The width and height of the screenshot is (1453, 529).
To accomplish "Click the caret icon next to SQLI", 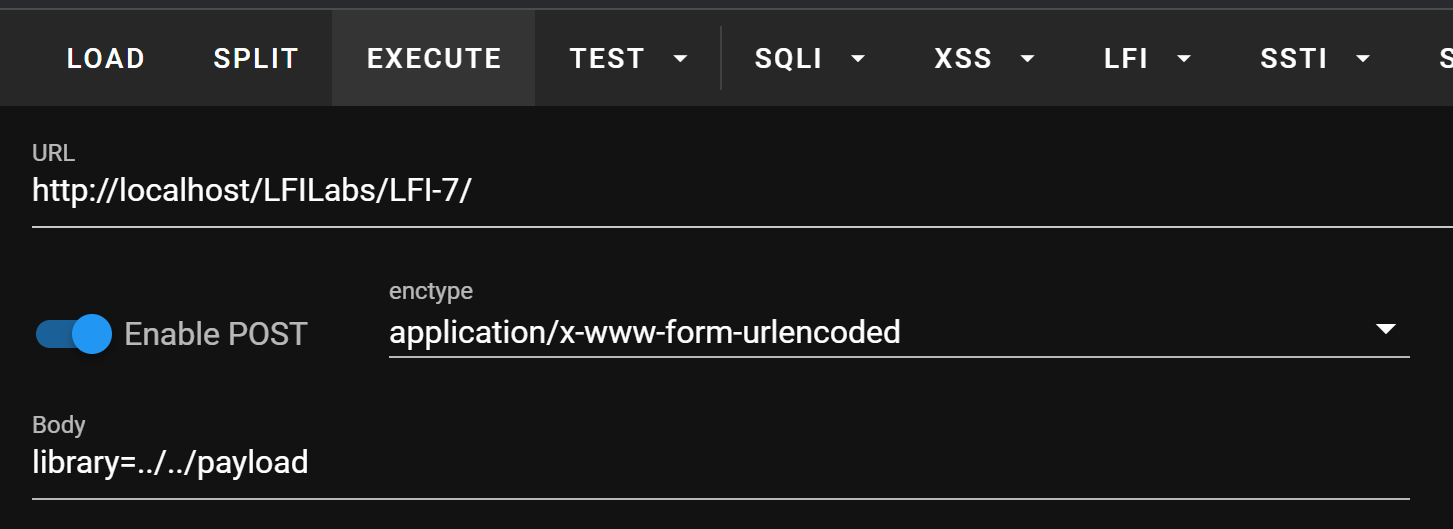I will coord(858,59).
